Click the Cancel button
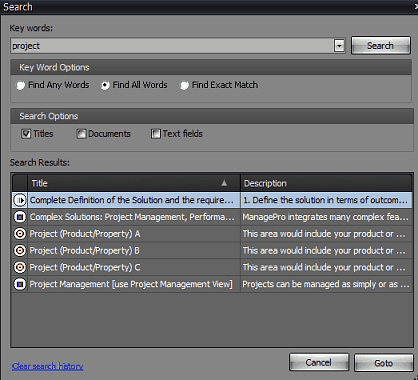Viewport: 418px width, 380px height. (x=319, y=362)
